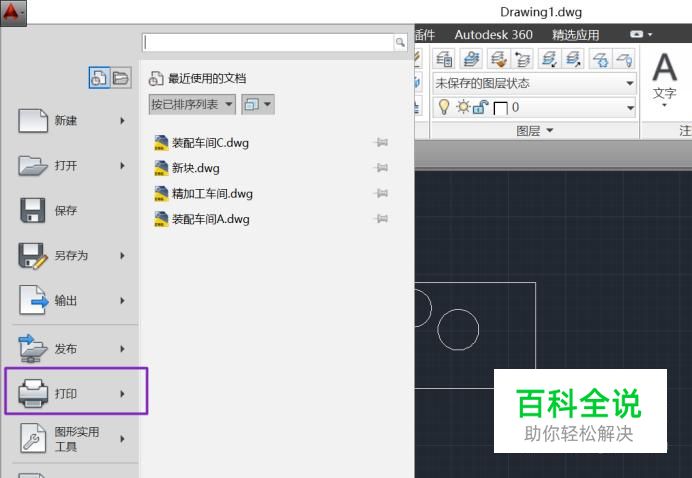Click the printer icon
Viewport: 692px width, 478px height.
[33, 393]
